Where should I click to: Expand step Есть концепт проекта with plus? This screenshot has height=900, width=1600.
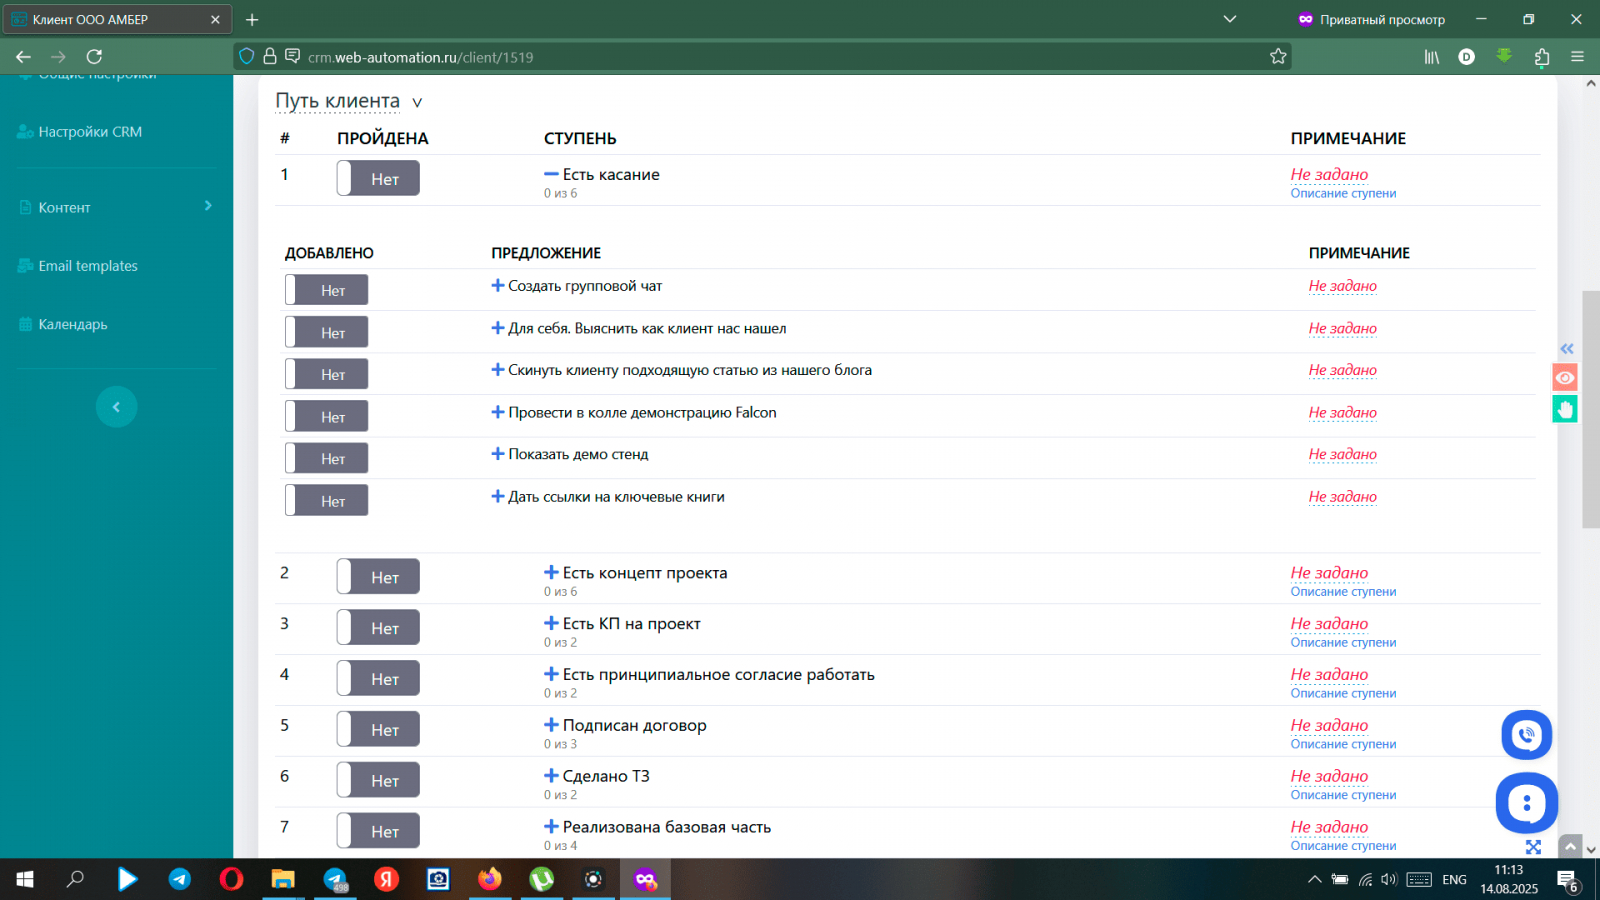[x=551, y=573]
